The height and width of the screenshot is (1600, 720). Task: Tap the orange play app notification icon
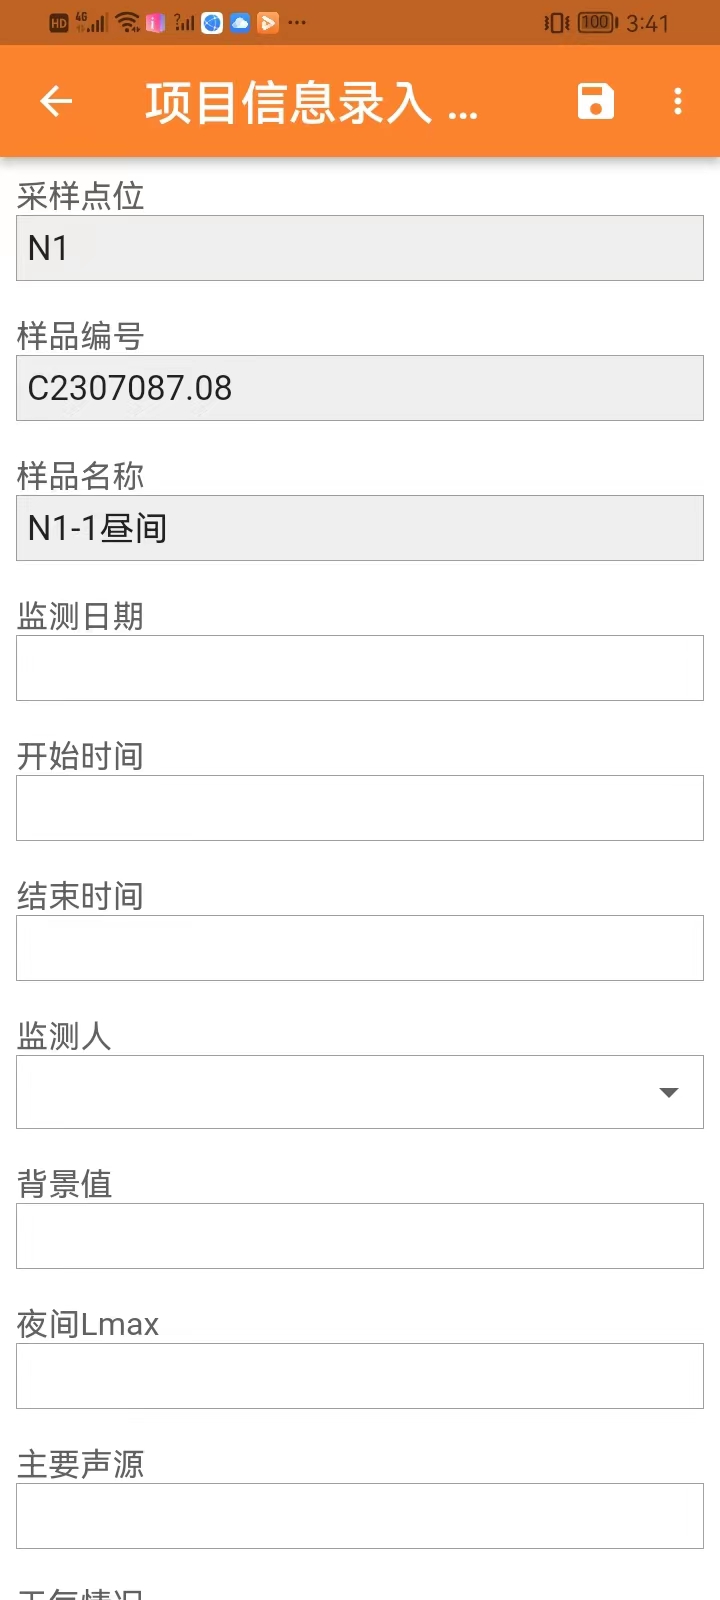click(x=268, y=22)
